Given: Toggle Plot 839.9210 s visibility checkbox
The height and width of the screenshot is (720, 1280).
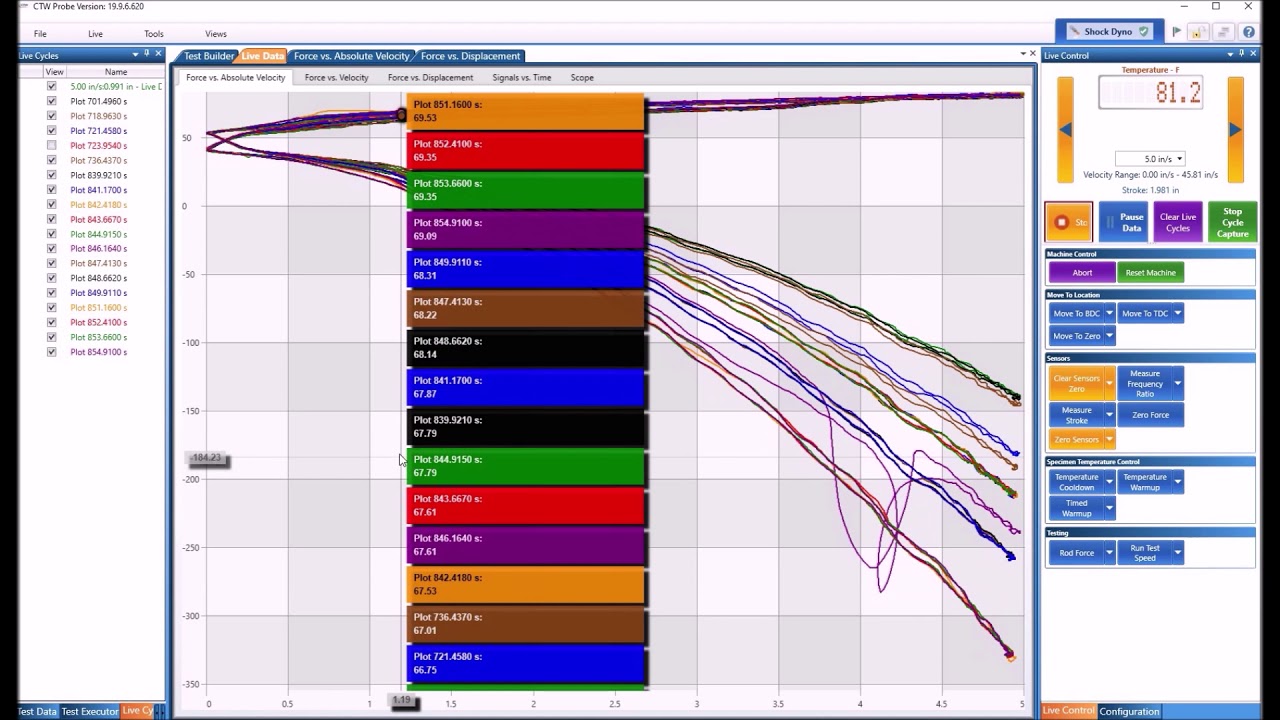Looking at the screenshot, I should coord(51,175).
